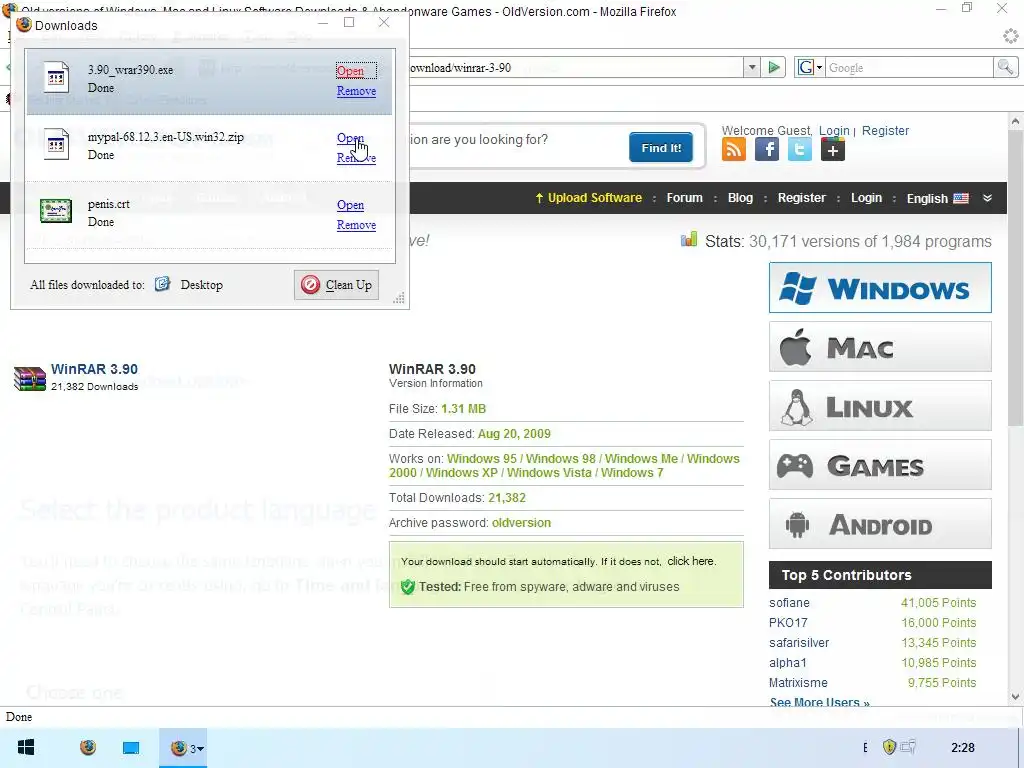Click the Google search input field
1024x768 pixels.
pyautogui.click(x=910, y=67)
